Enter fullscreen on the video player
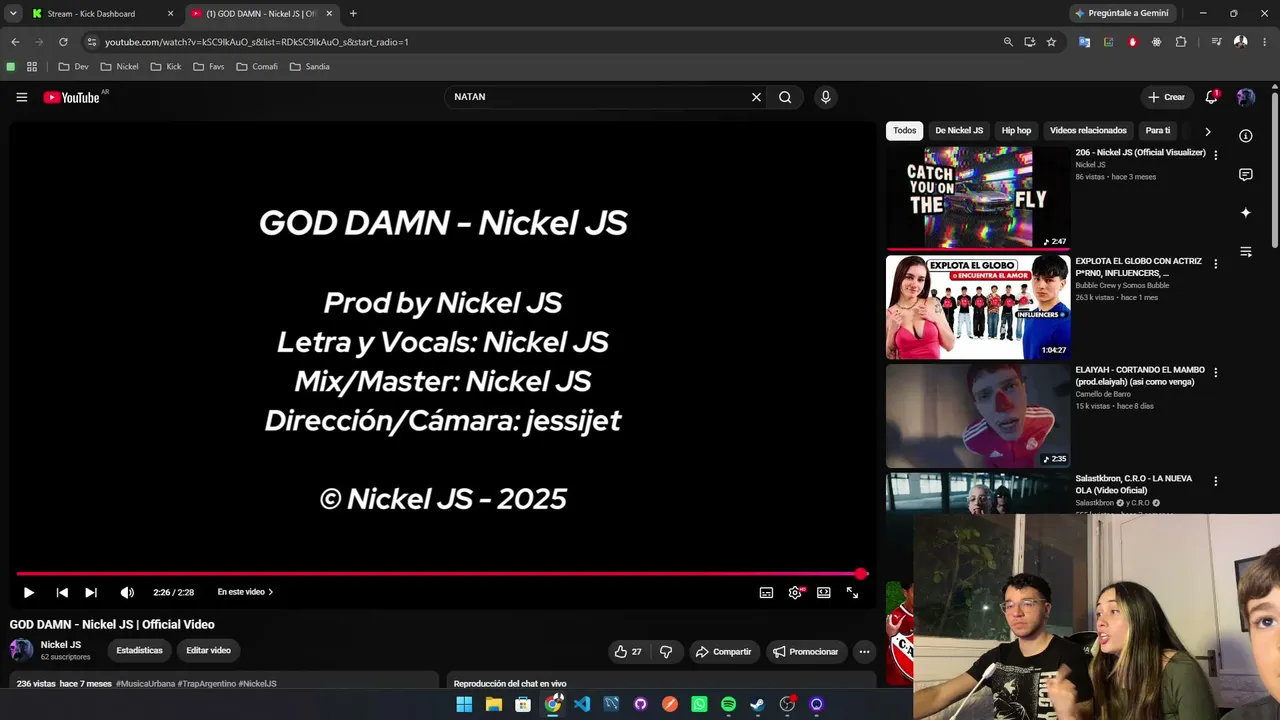1280x720 pixels. click(852, 592)
